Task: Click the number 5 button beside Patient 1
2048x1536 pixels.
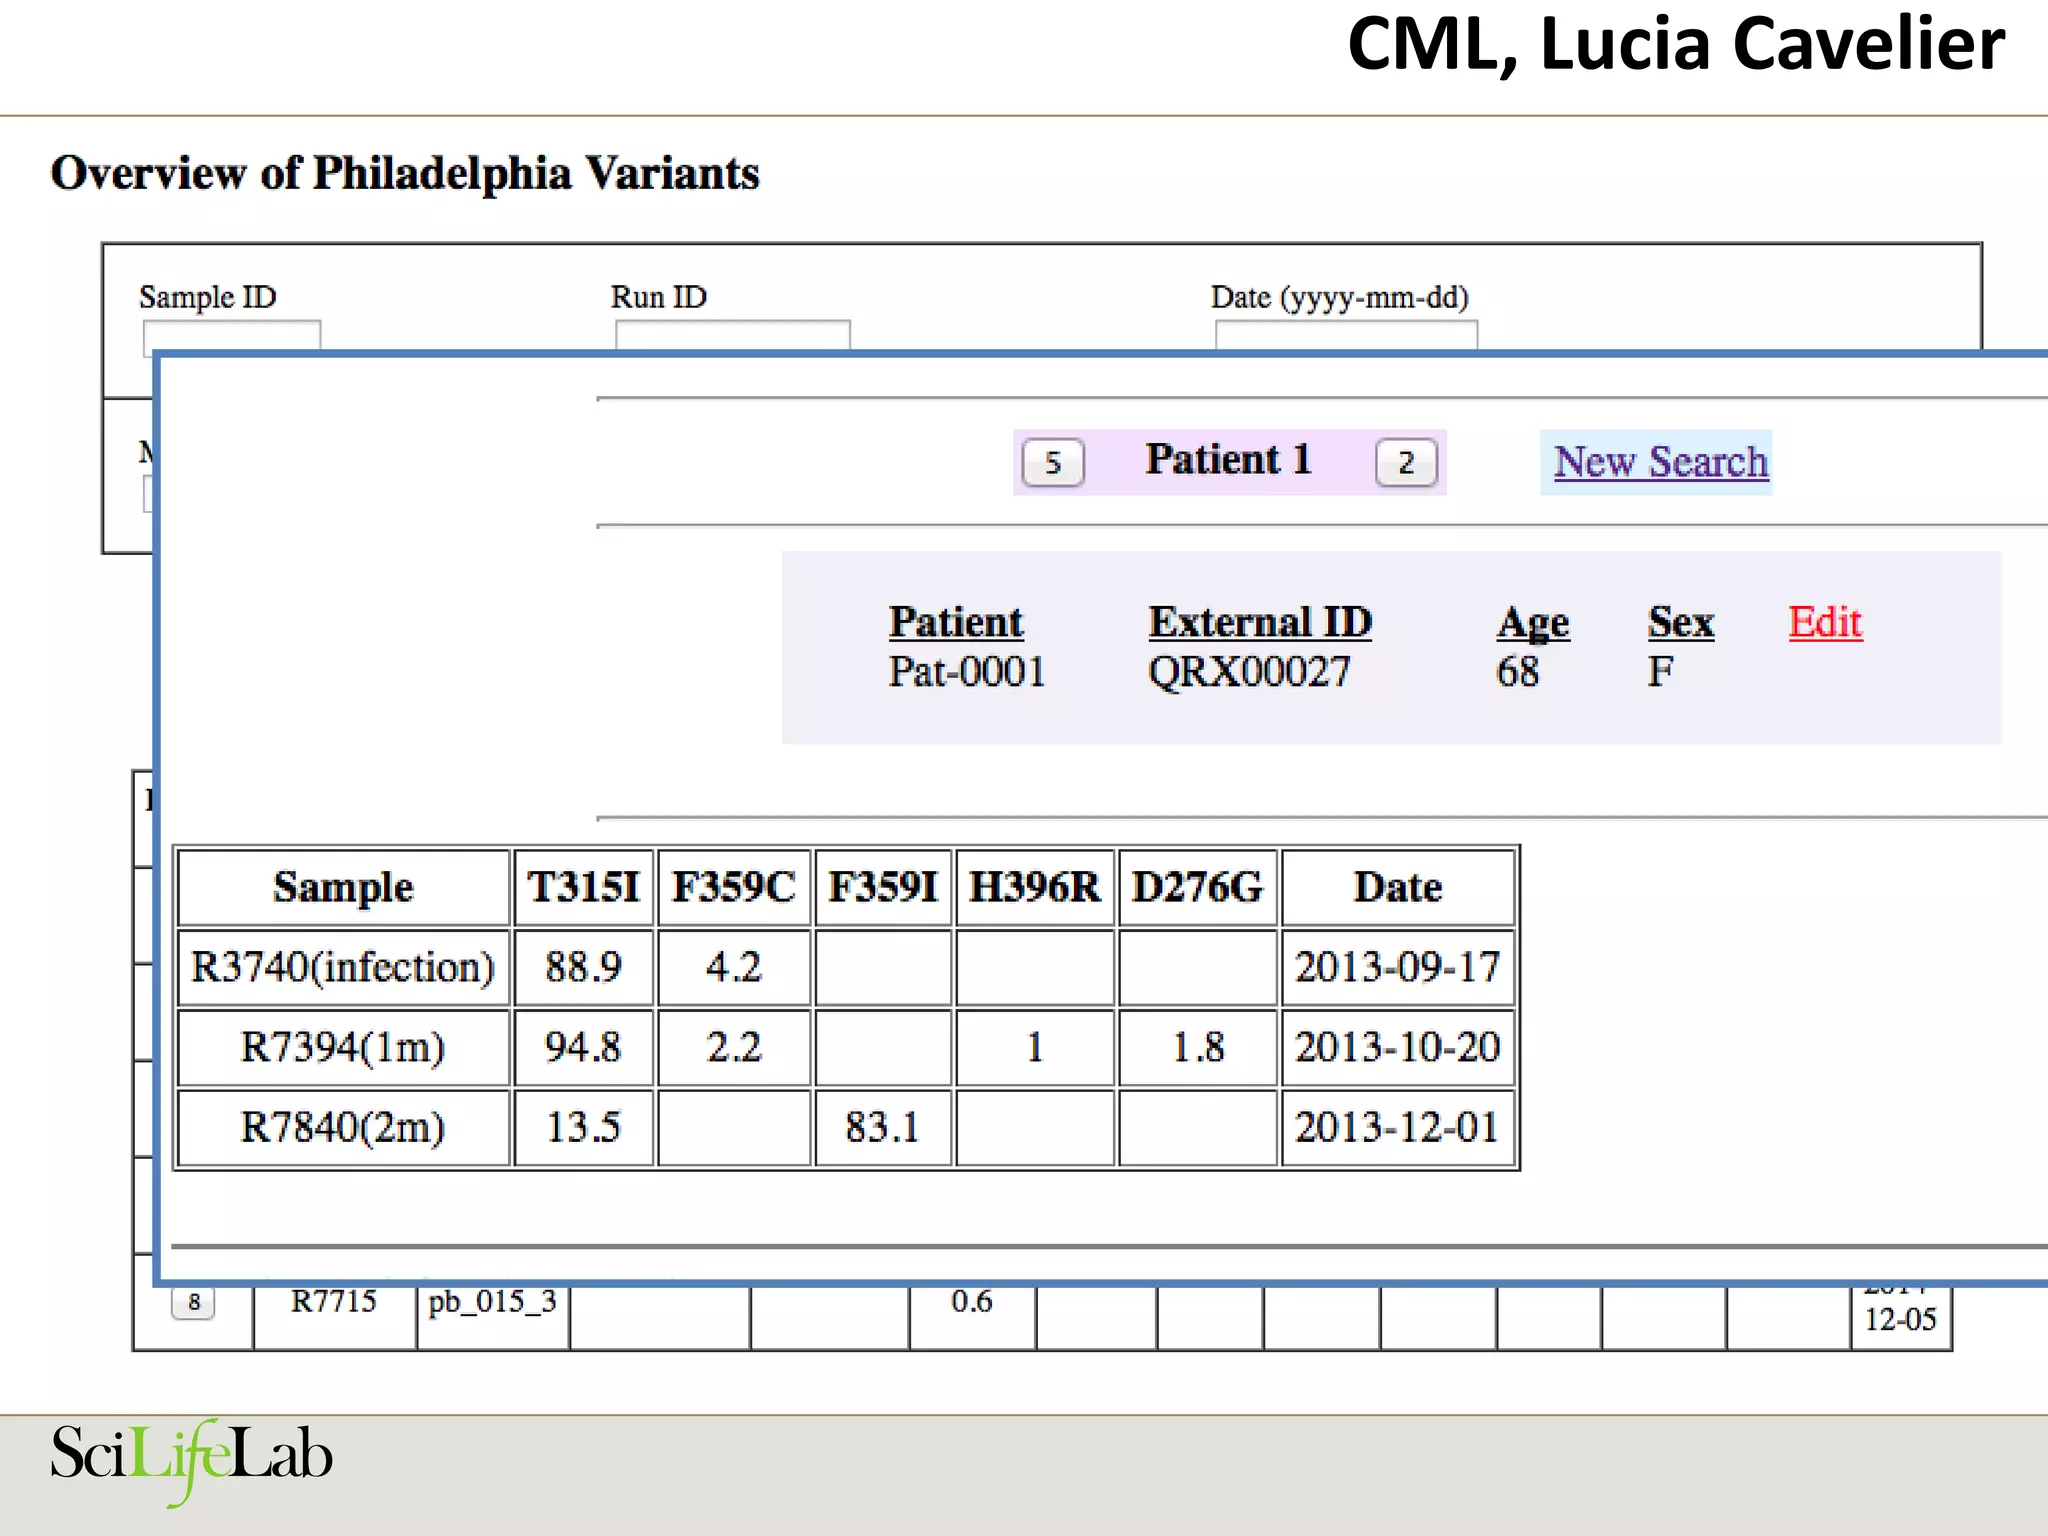Action: pyautogui.click(x=1053, y=463)
